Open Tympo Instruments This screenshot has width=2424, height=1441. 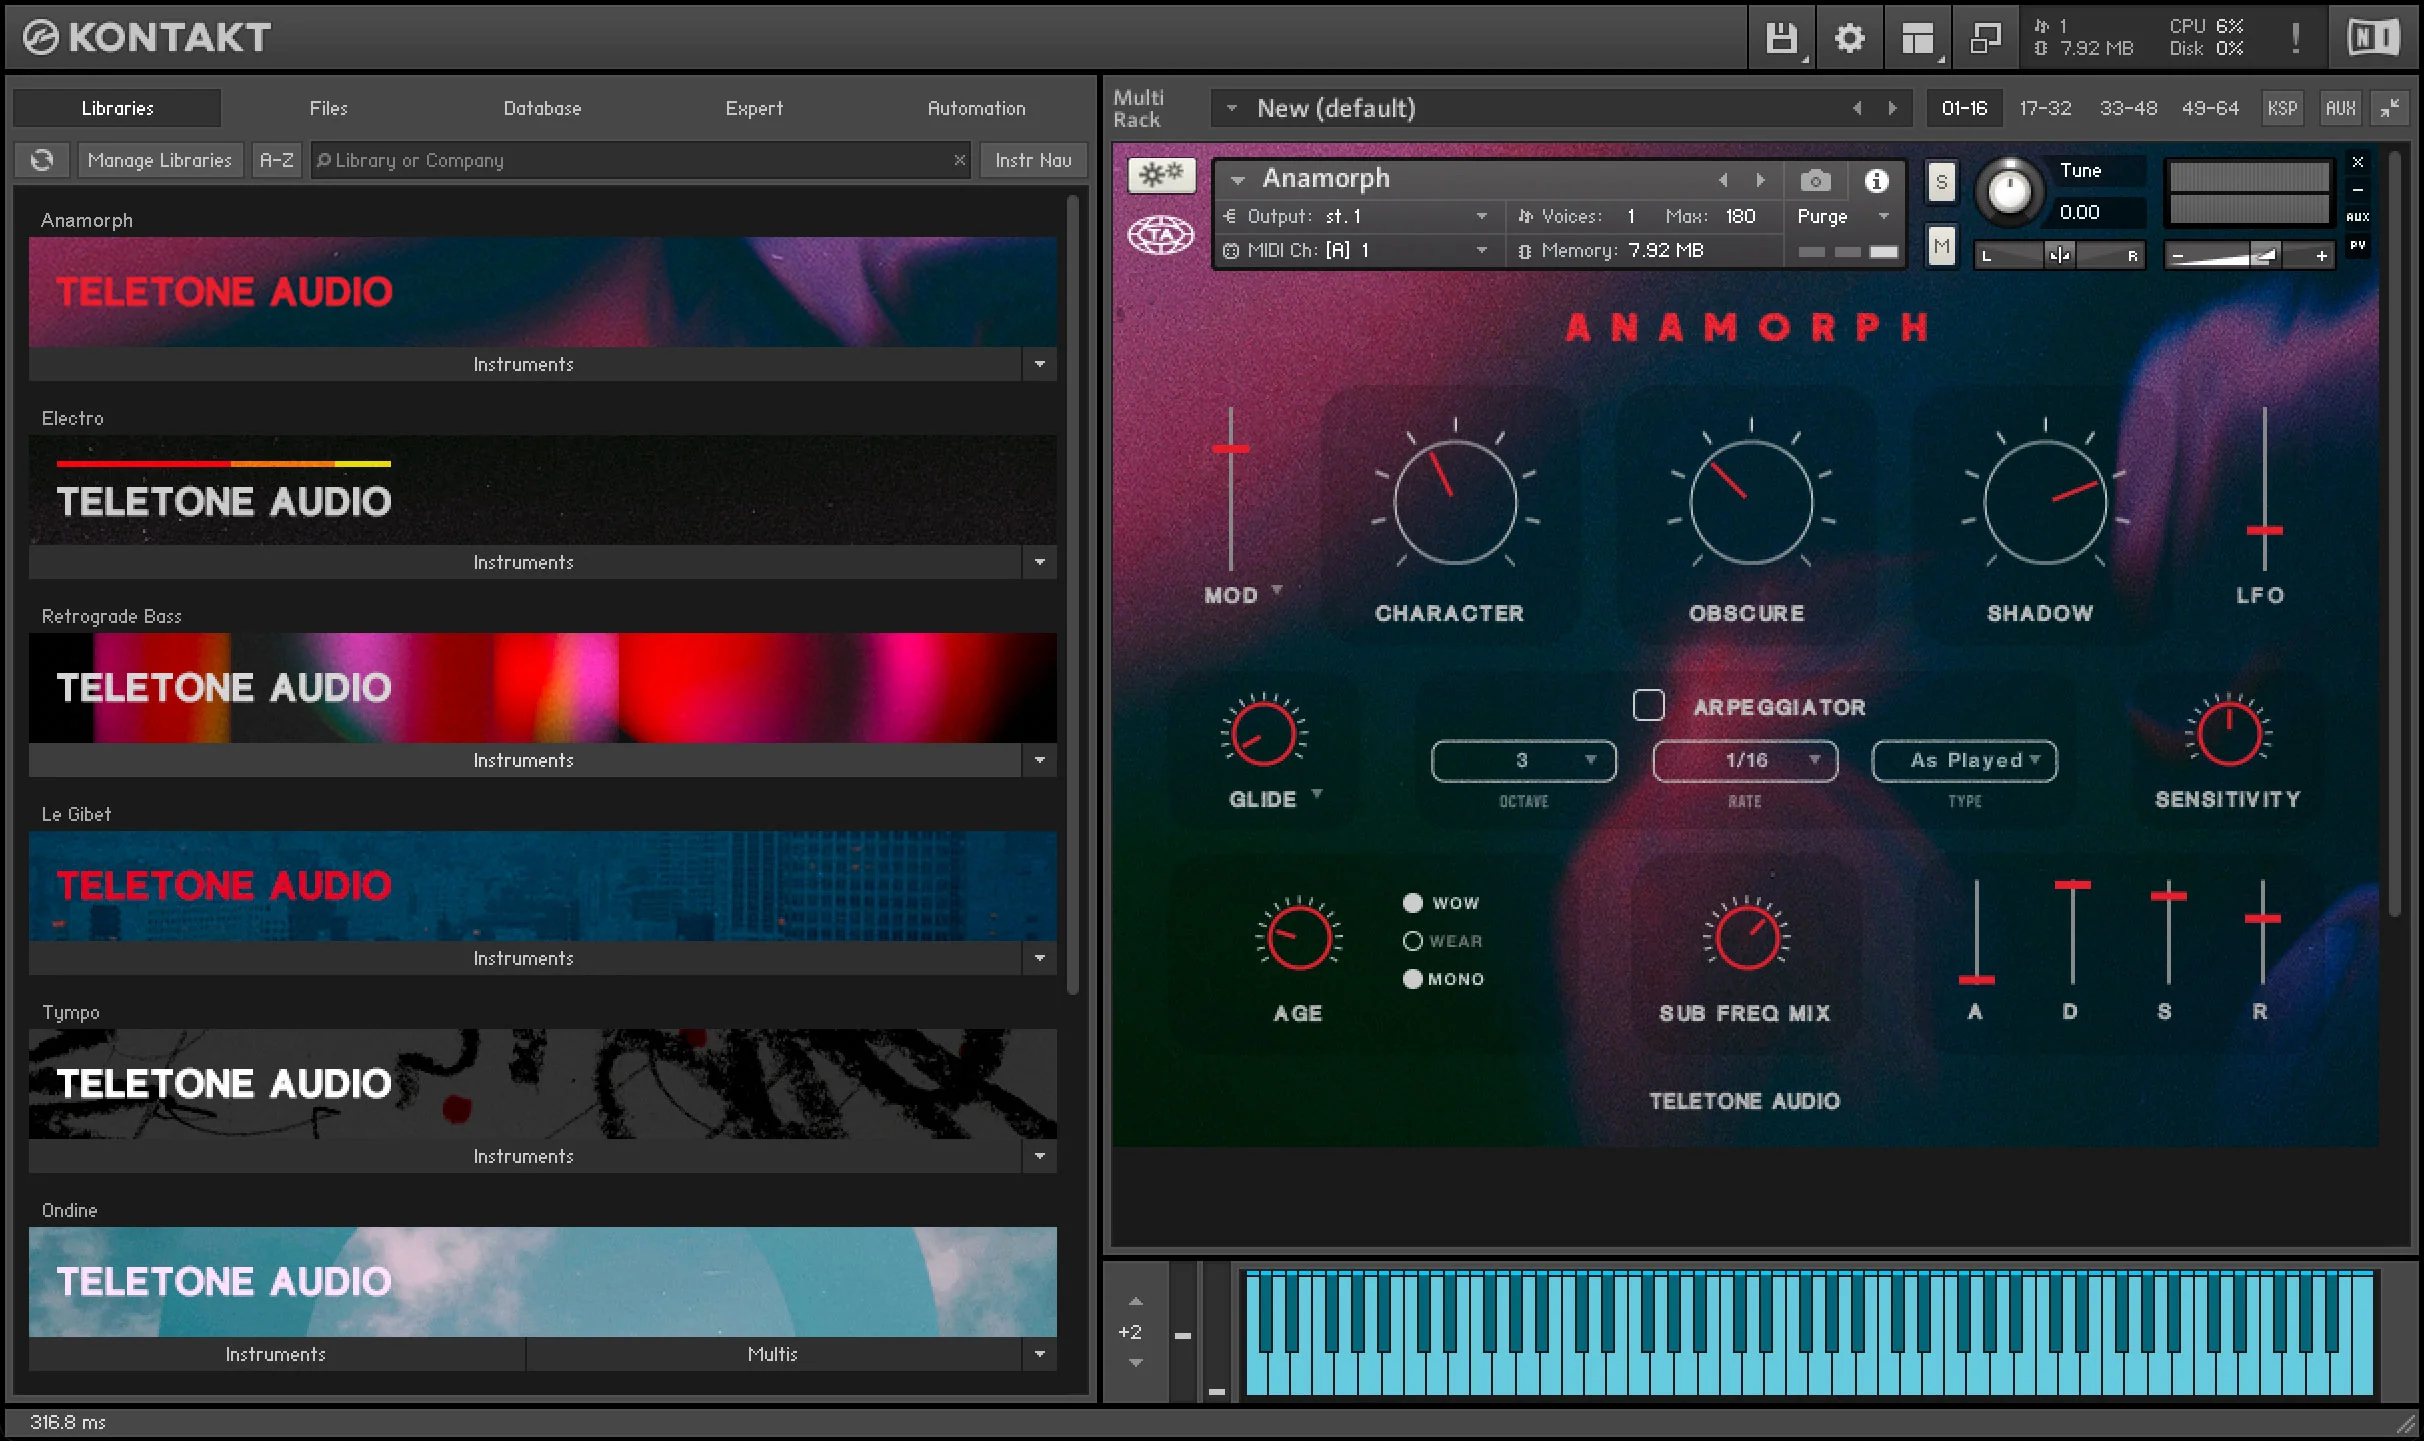click(x=524, y=1156)
